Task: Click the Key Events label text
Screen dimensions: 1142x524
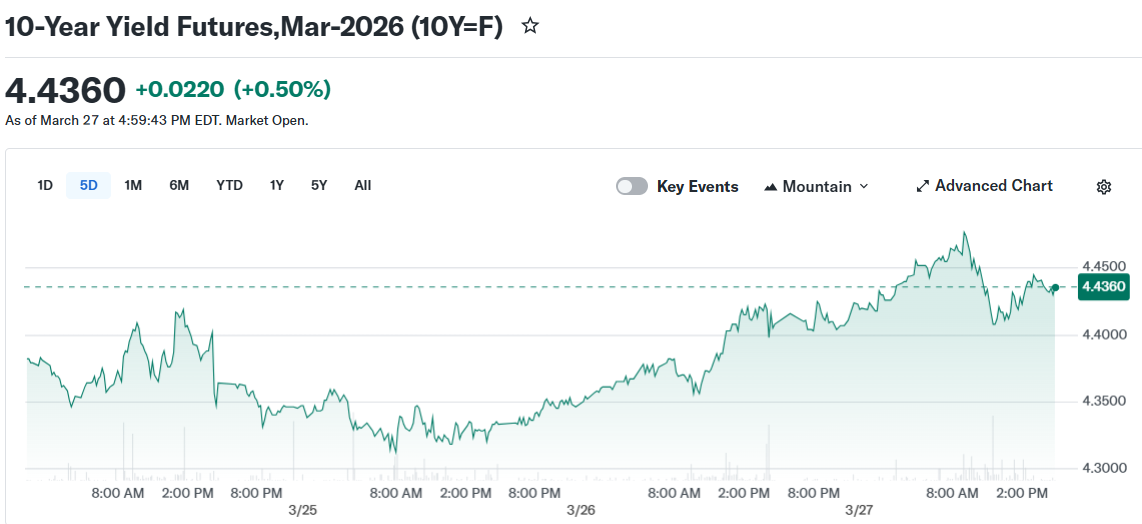Action: click(x=697, y=187)
